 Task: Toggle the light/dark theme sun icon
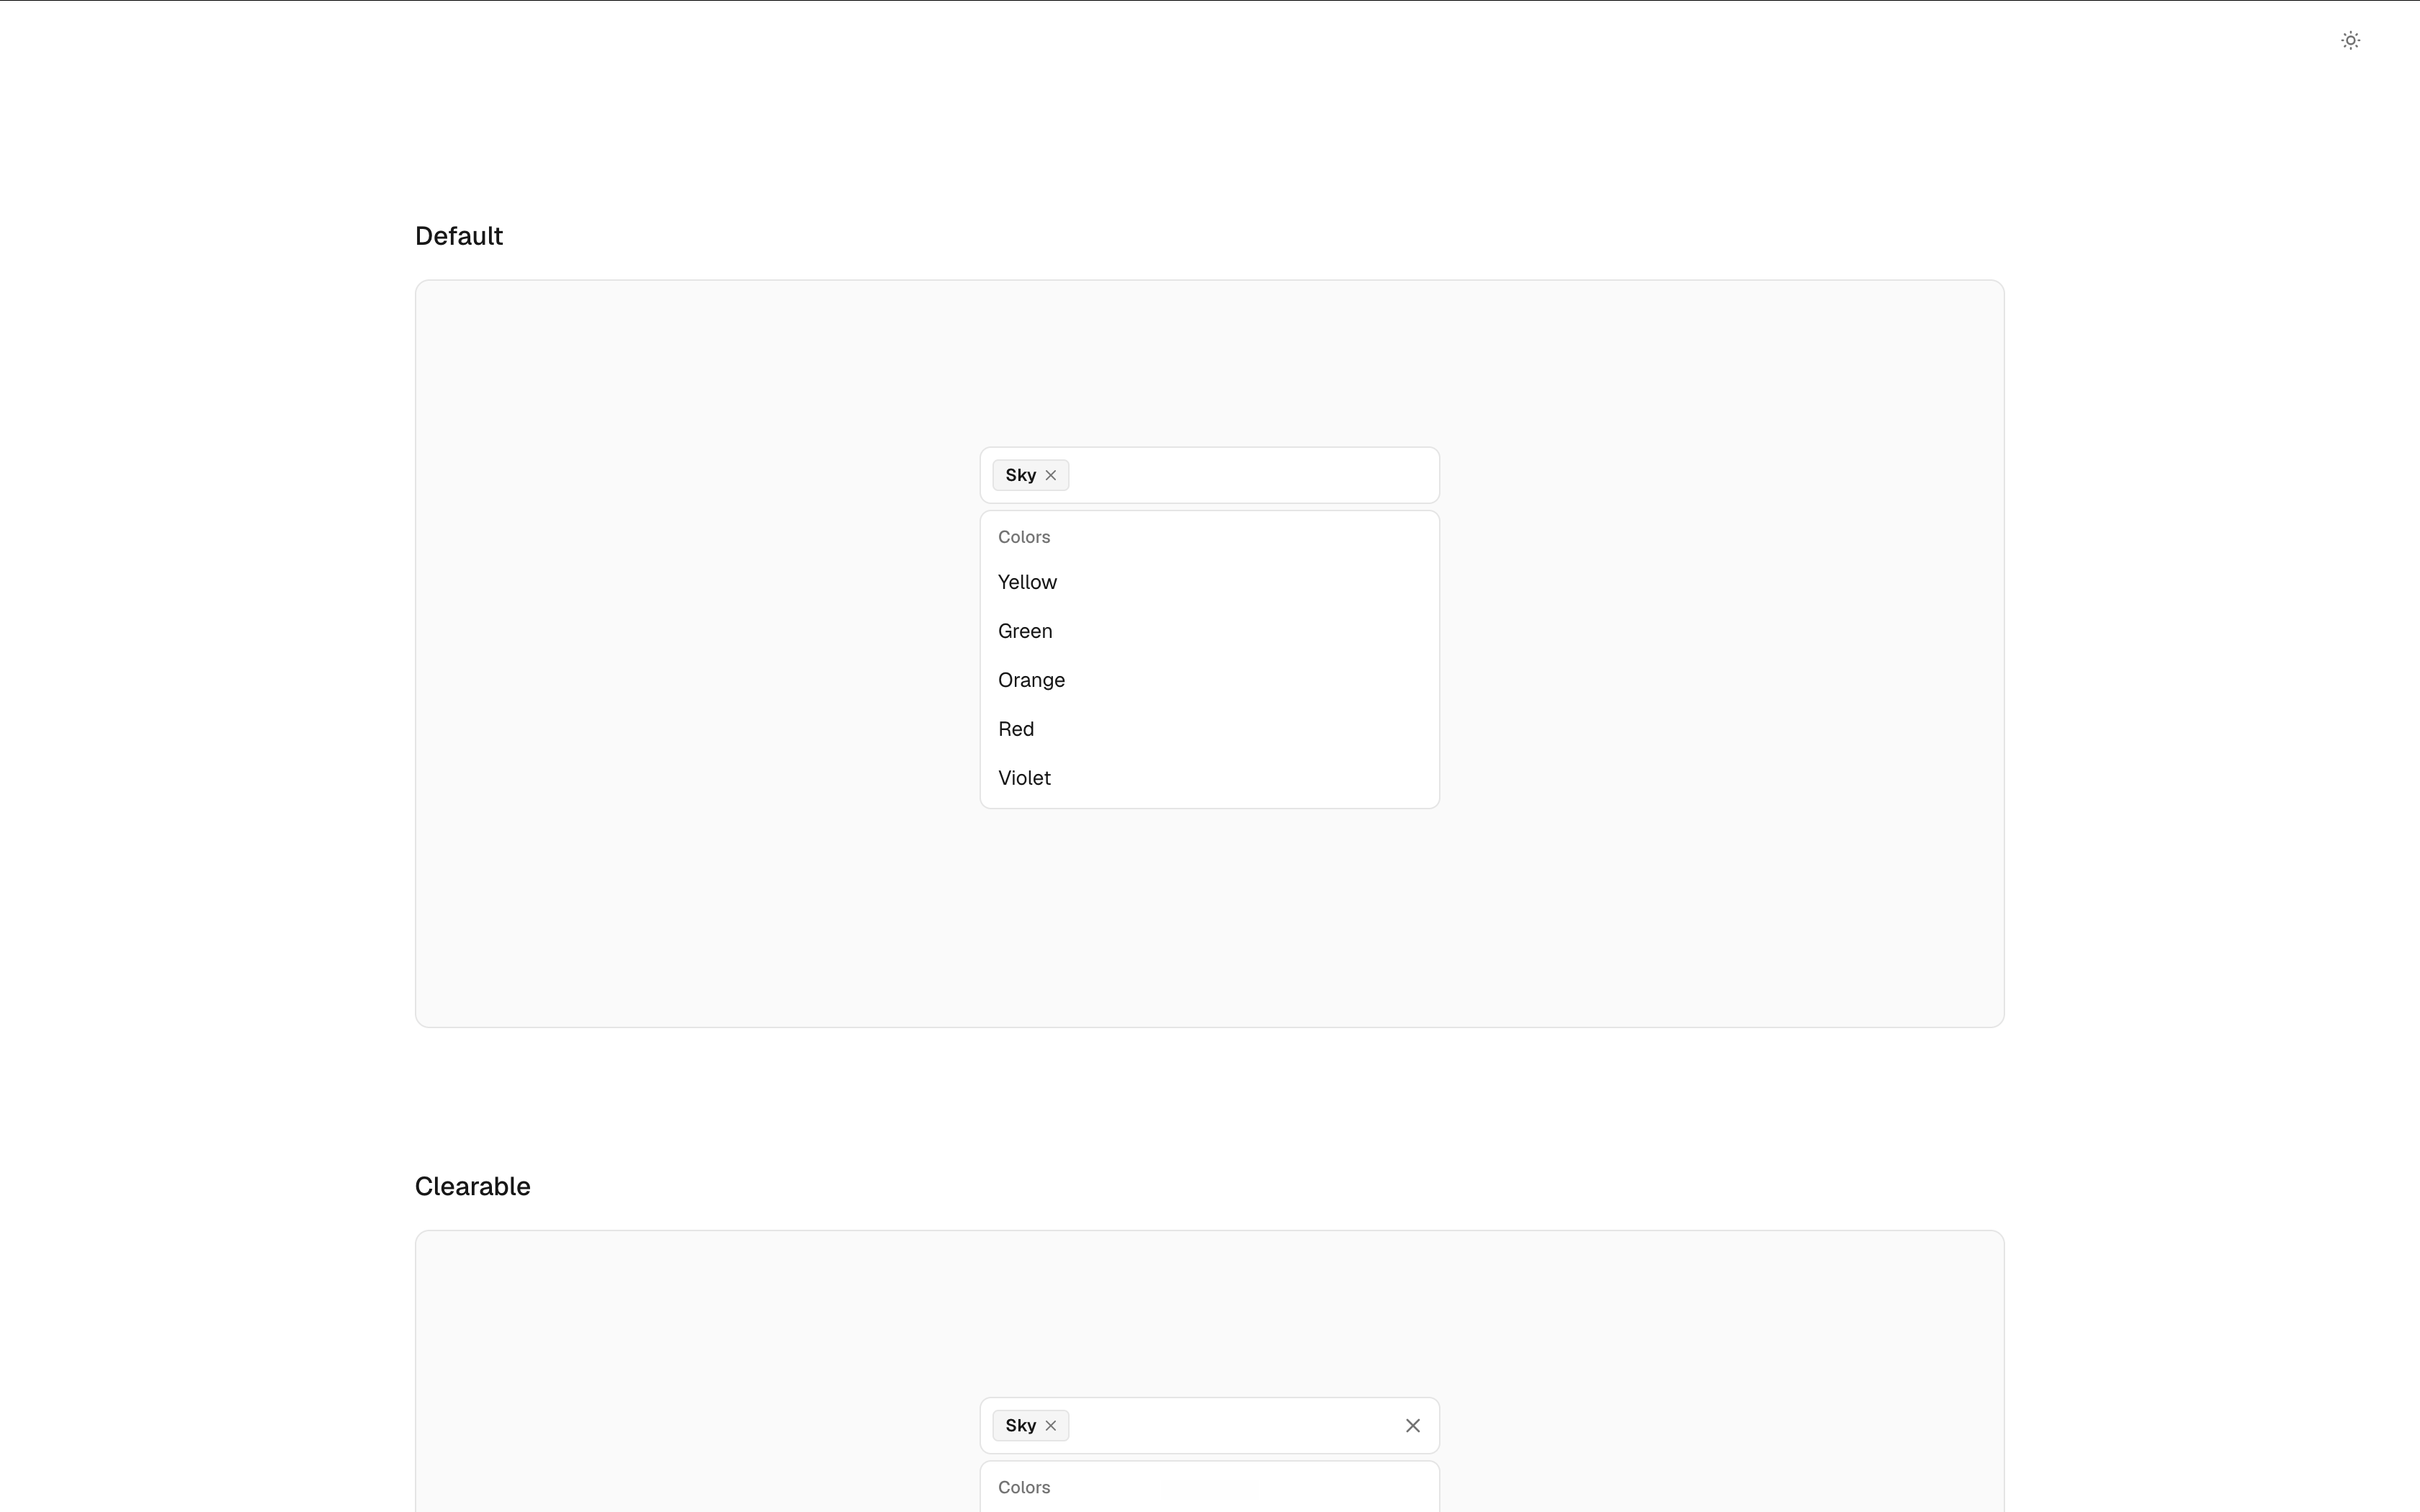pyautogui.click(x=2350, y=41)
